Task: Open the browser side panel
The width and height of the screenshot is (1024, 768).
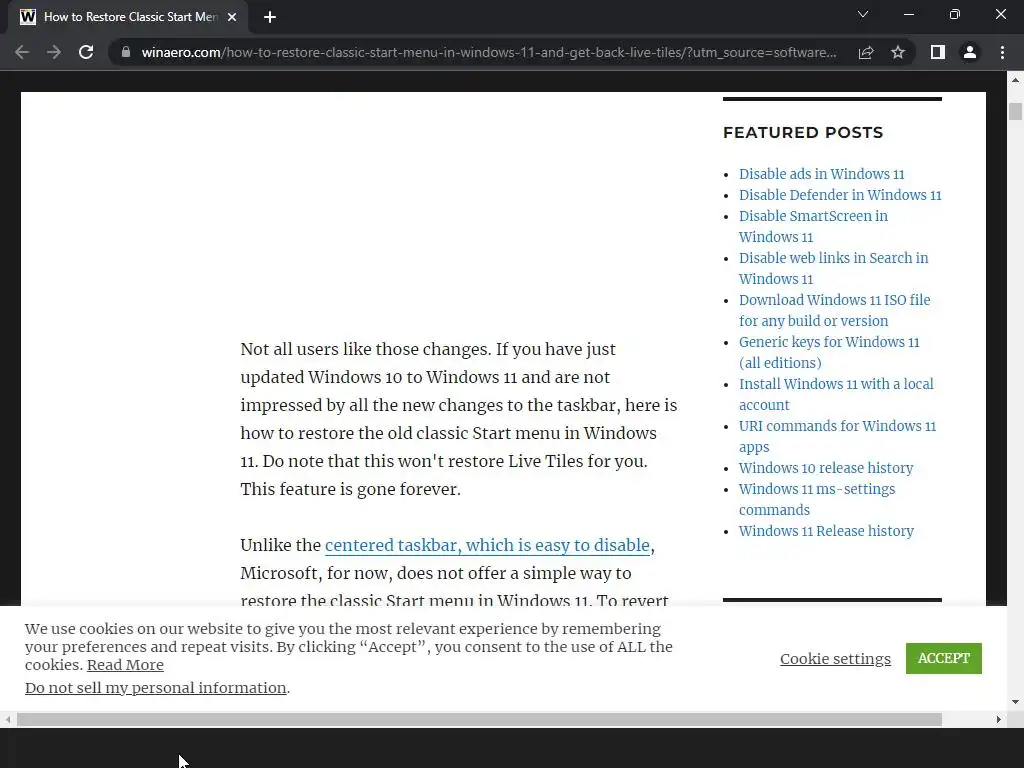Action: tap(938, 52)
